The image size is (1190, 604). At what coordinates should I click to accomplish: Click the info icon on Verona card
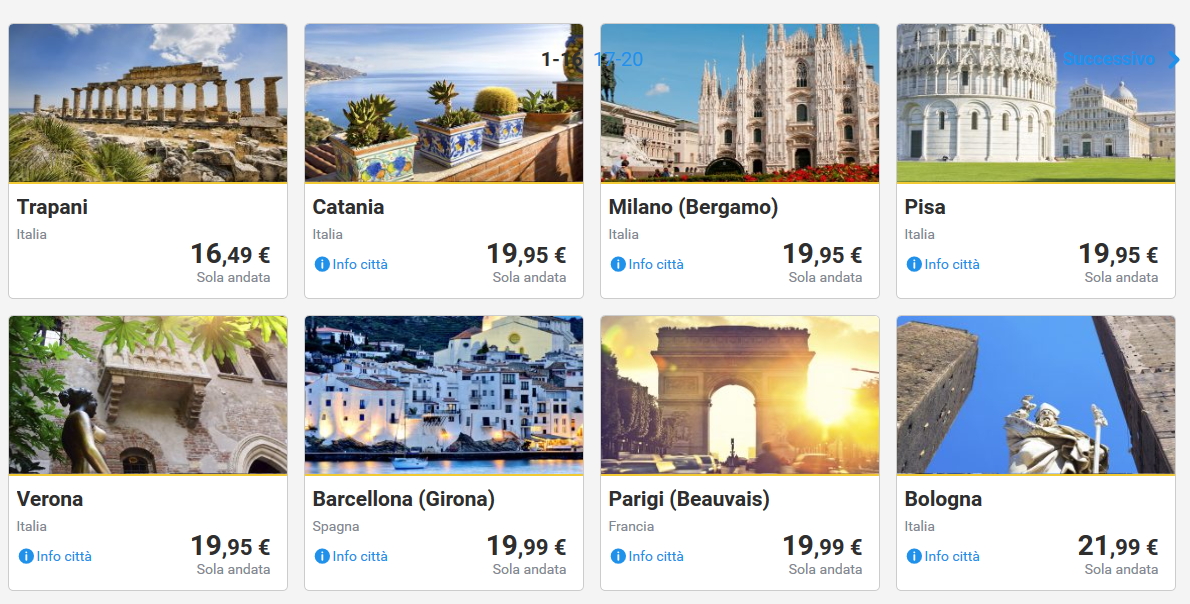coord(26,557)
